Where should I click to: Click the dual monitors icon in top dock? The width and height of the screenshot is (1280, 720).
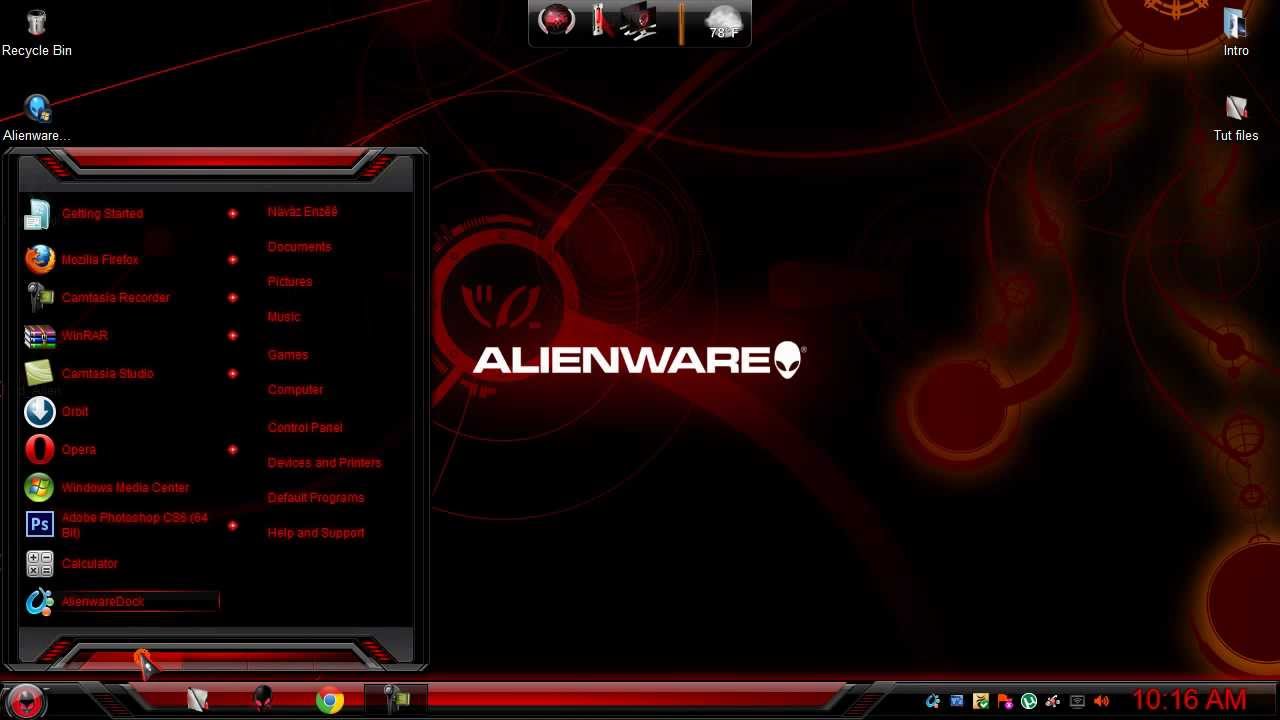click(x=640, y=21)
